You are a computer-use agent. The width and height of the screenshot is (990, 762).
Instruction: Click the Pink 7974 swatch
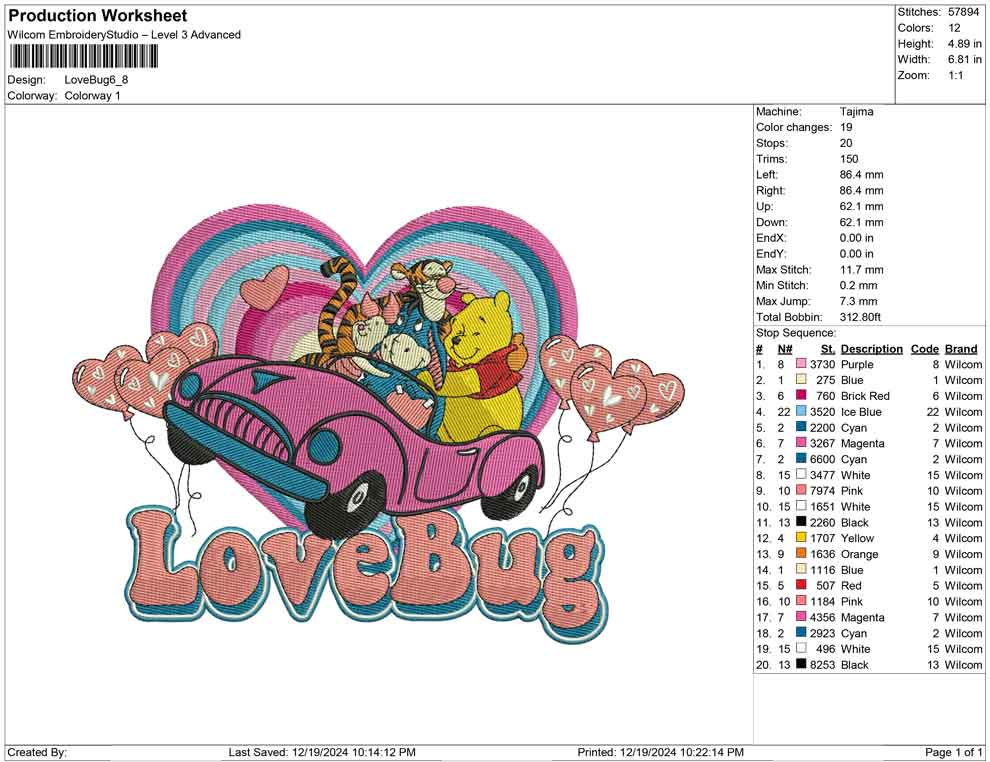pyautogui.click(x=801, y=490)
